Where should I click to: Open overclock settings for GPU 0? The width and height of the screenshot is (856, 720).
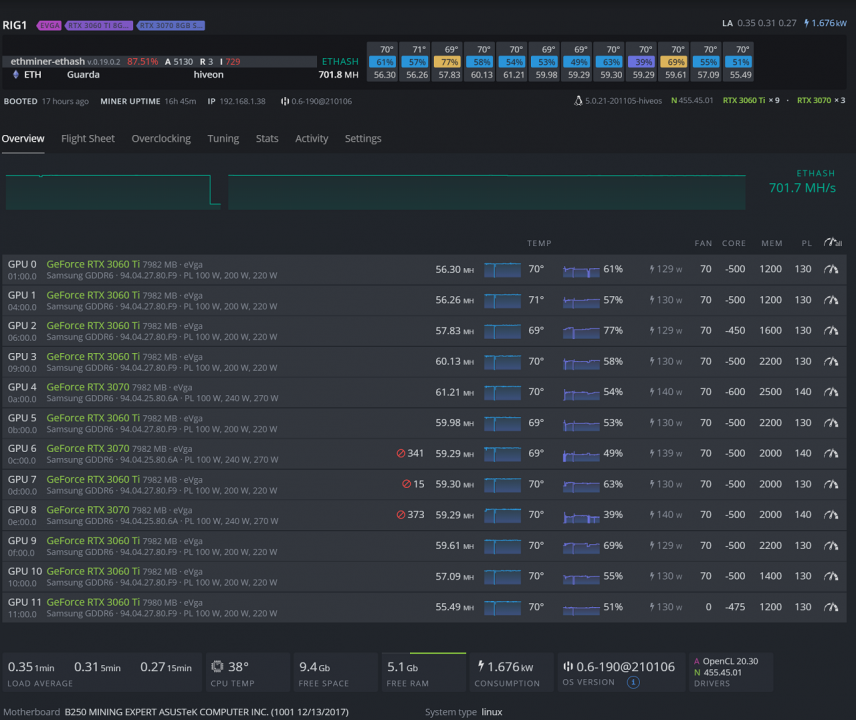click(831, 269)
